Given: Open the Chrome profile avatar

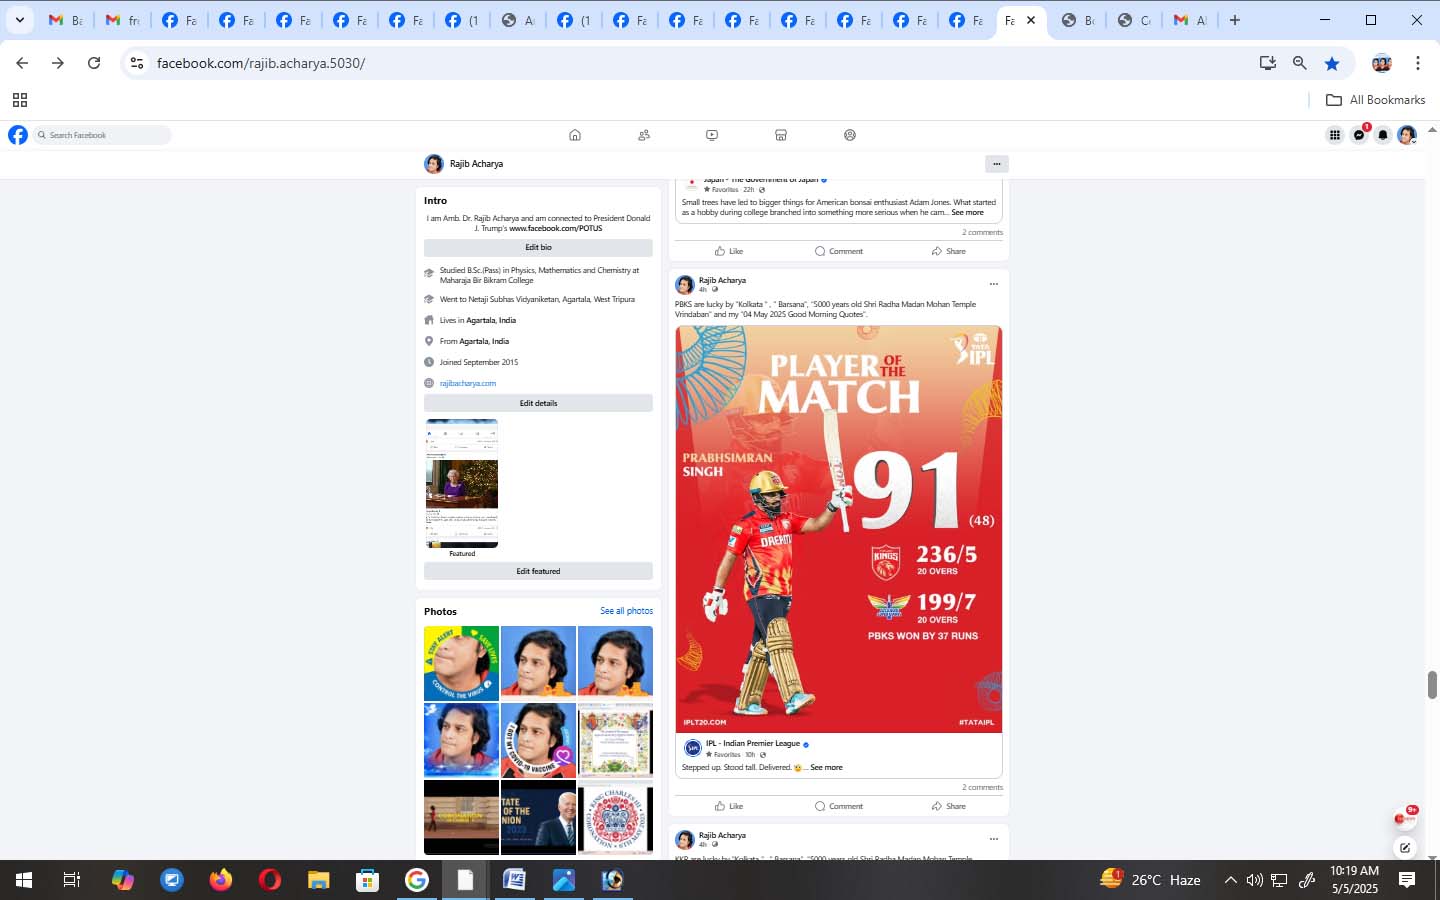Looking at the screenshot, I should coord(1382,63).
